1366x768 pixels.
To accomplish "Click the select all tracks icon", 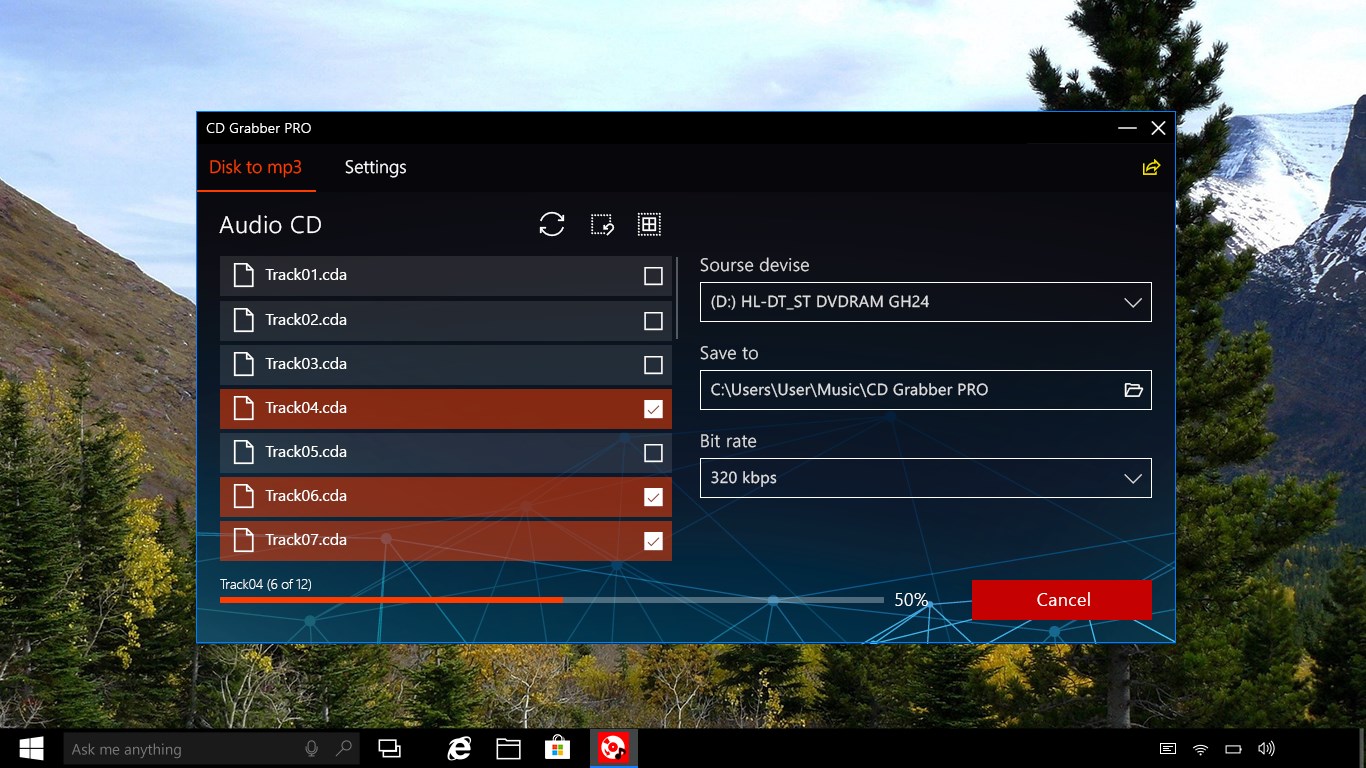I will pos(649,224).
